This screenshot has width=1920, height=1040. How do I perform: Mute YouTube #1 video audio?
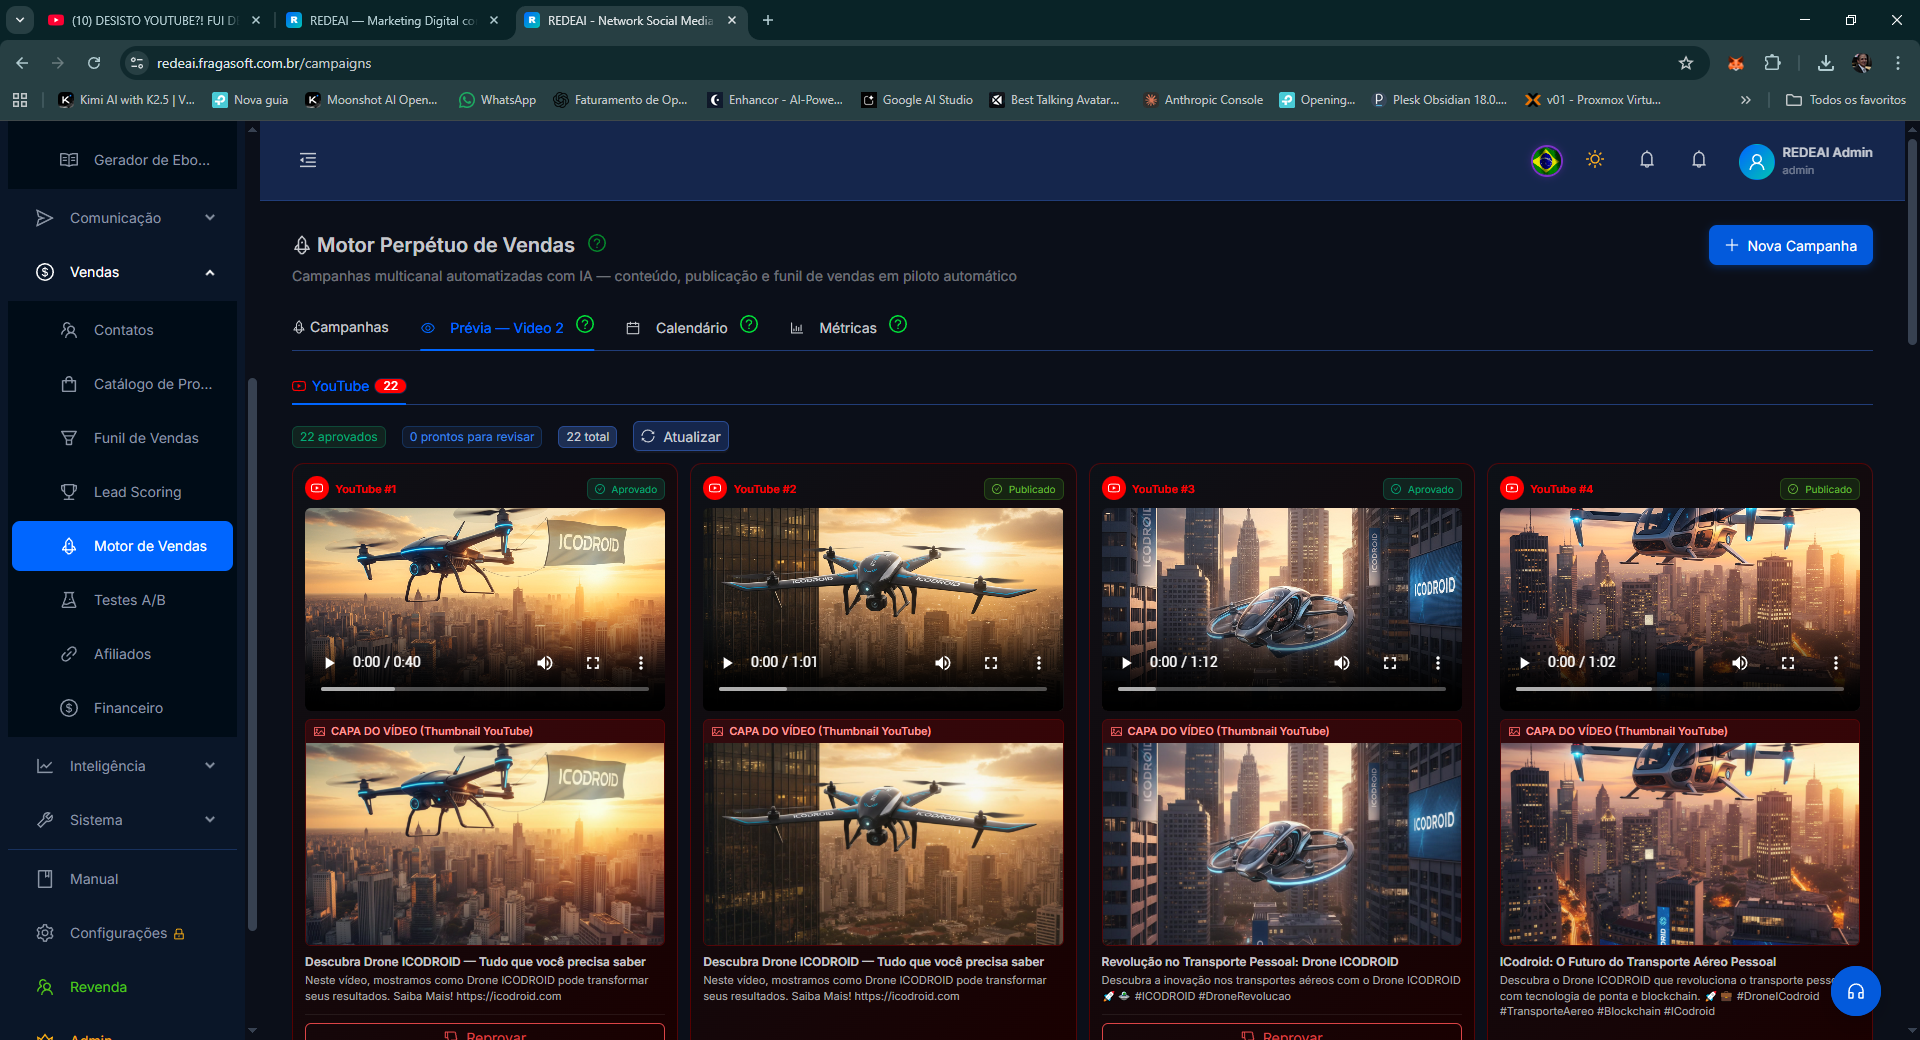(x=545, y=662)
